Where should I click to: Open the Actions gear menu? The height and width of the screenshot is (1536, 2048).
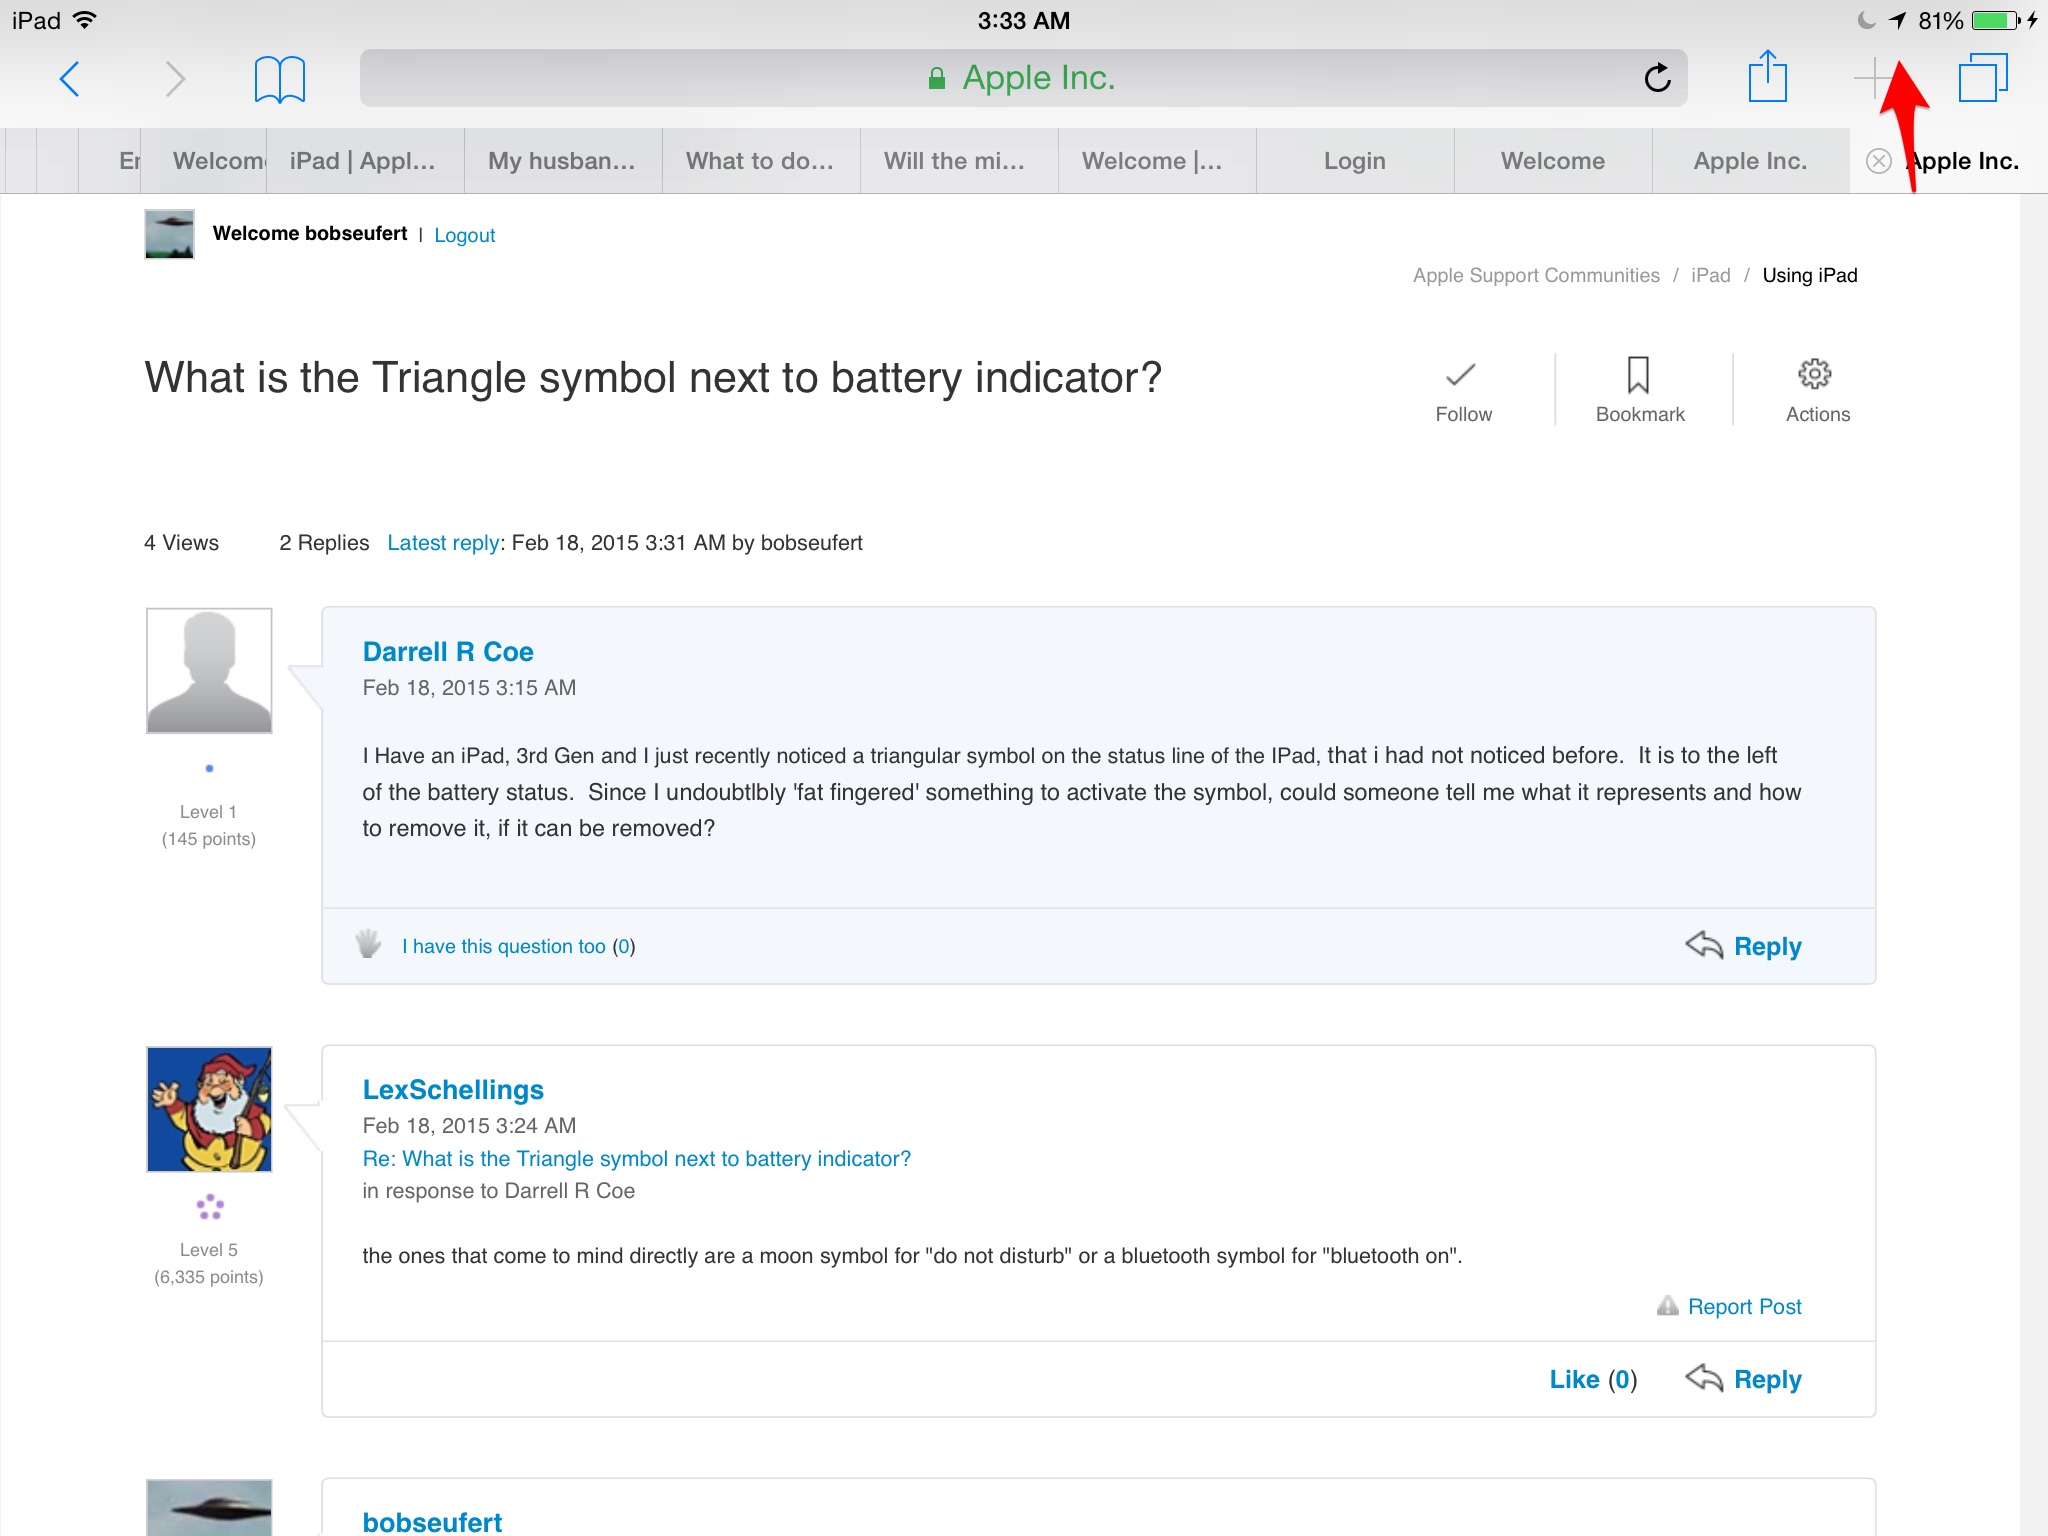[1816, 388]
